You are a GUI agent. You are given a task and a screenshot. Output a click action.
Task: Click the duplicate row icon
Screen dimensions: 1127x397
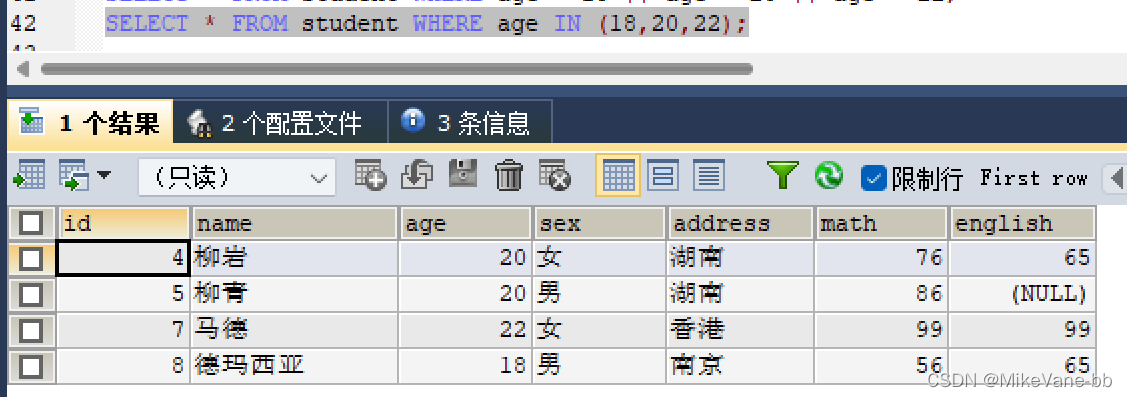point(417,175)
